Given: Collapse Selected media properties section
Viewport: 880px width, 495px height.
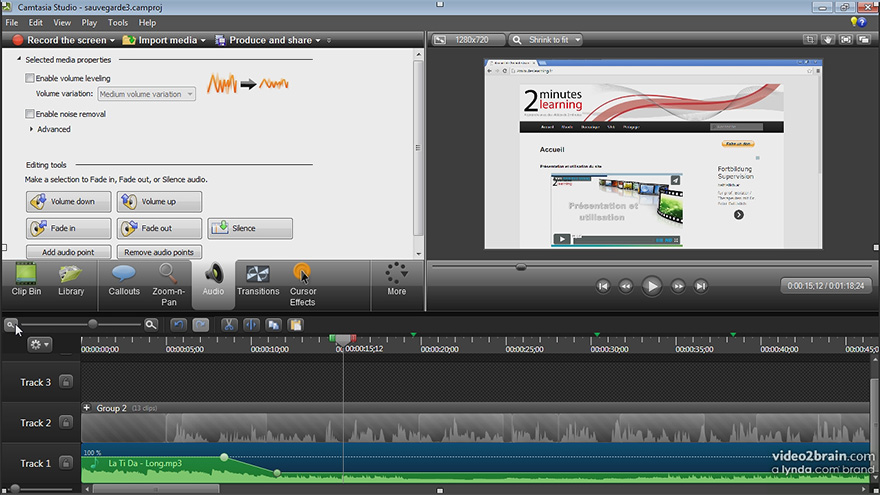Looking at the screenshot, I should pos(19,59).
